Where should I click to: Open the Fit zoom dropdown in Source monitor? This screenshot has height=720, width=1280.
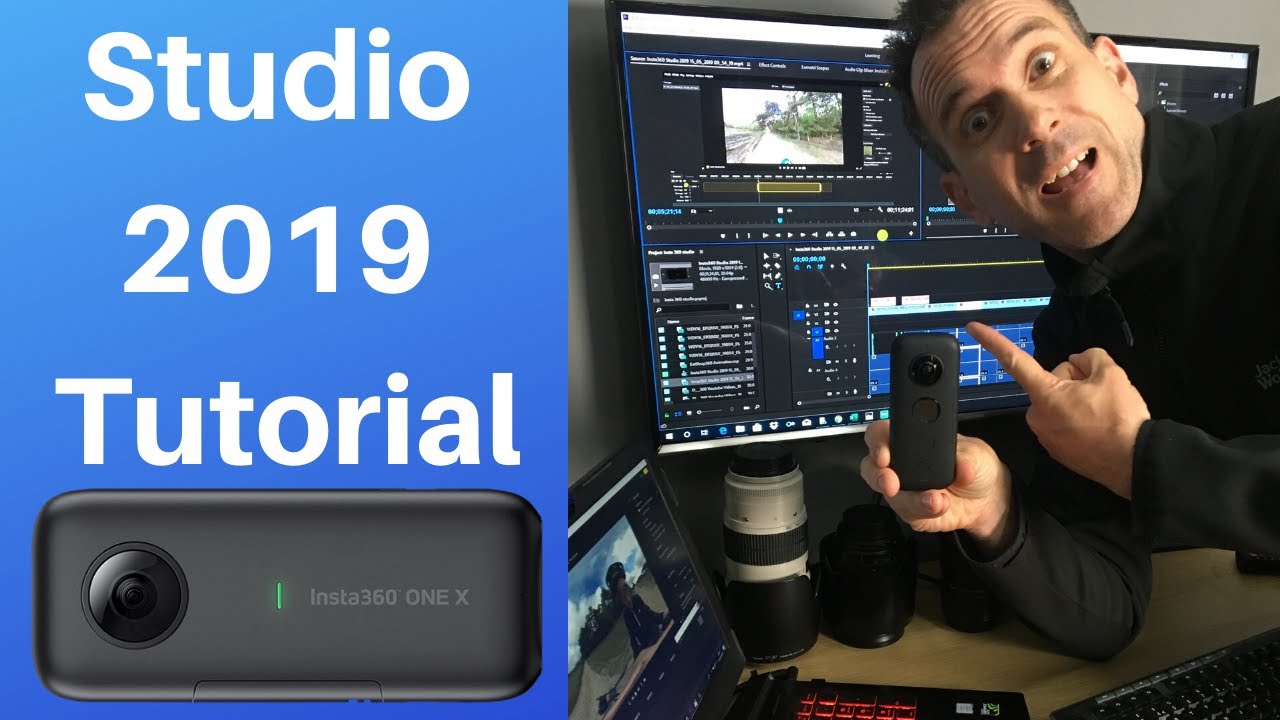click(x=702, y=211)
